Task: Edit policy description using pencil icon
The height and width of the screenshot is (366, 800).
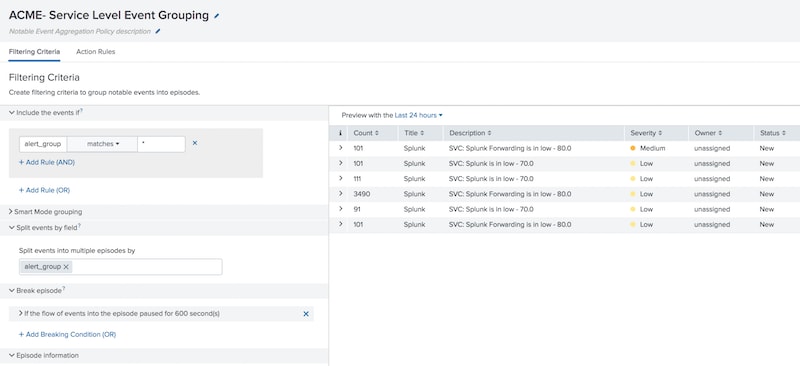Action: (158, 32)
